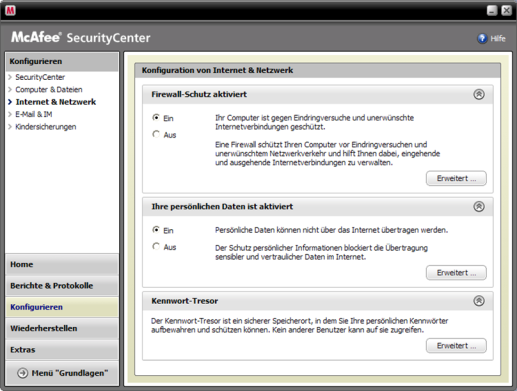Open Hilfe via the blue question mark icon
Screen dimensions: 517x391
(482, 39)
